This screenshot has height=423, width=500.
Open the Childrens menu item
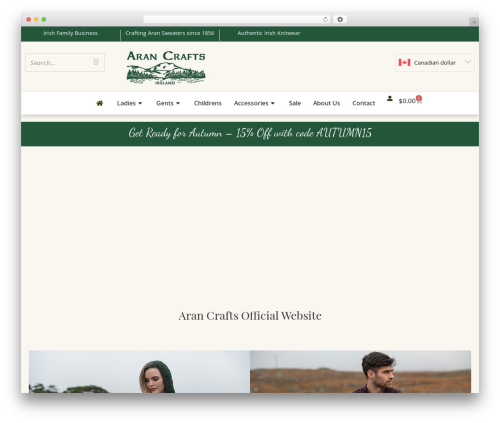click(x=208, y=103)
